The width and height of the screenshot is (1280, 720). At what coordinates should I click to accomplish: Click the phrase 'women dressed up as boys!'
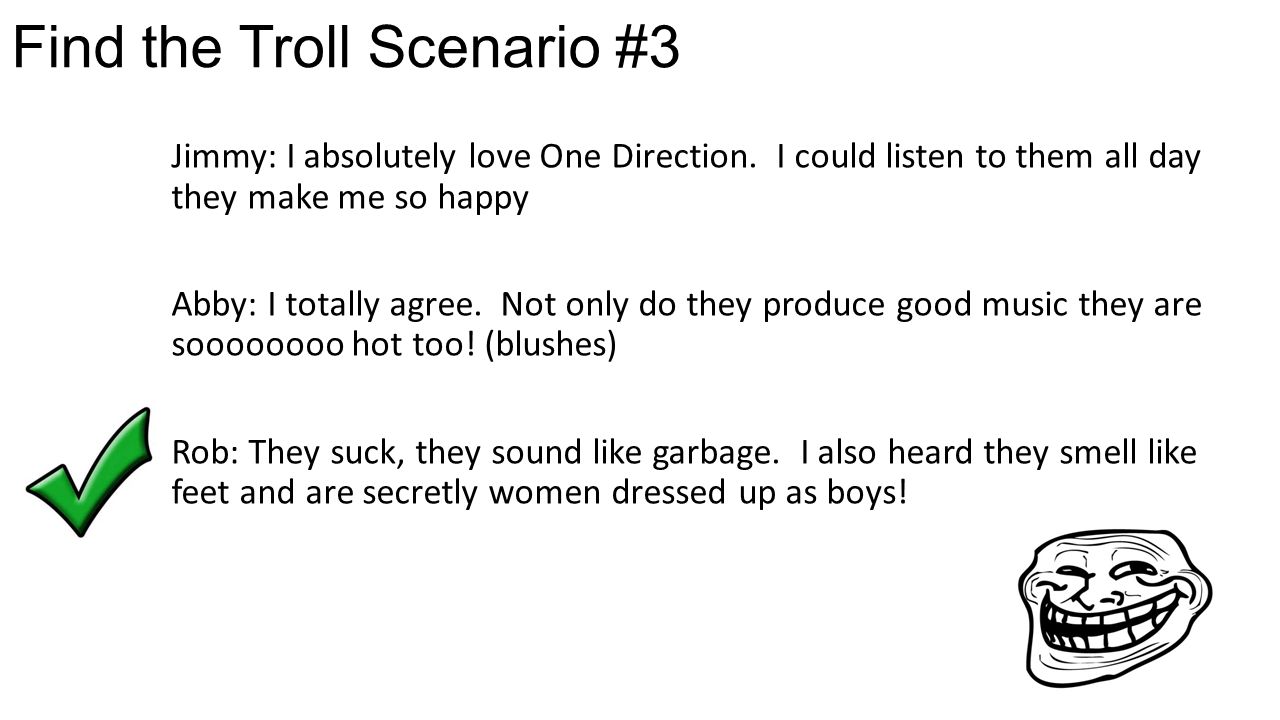click(698, 494)
